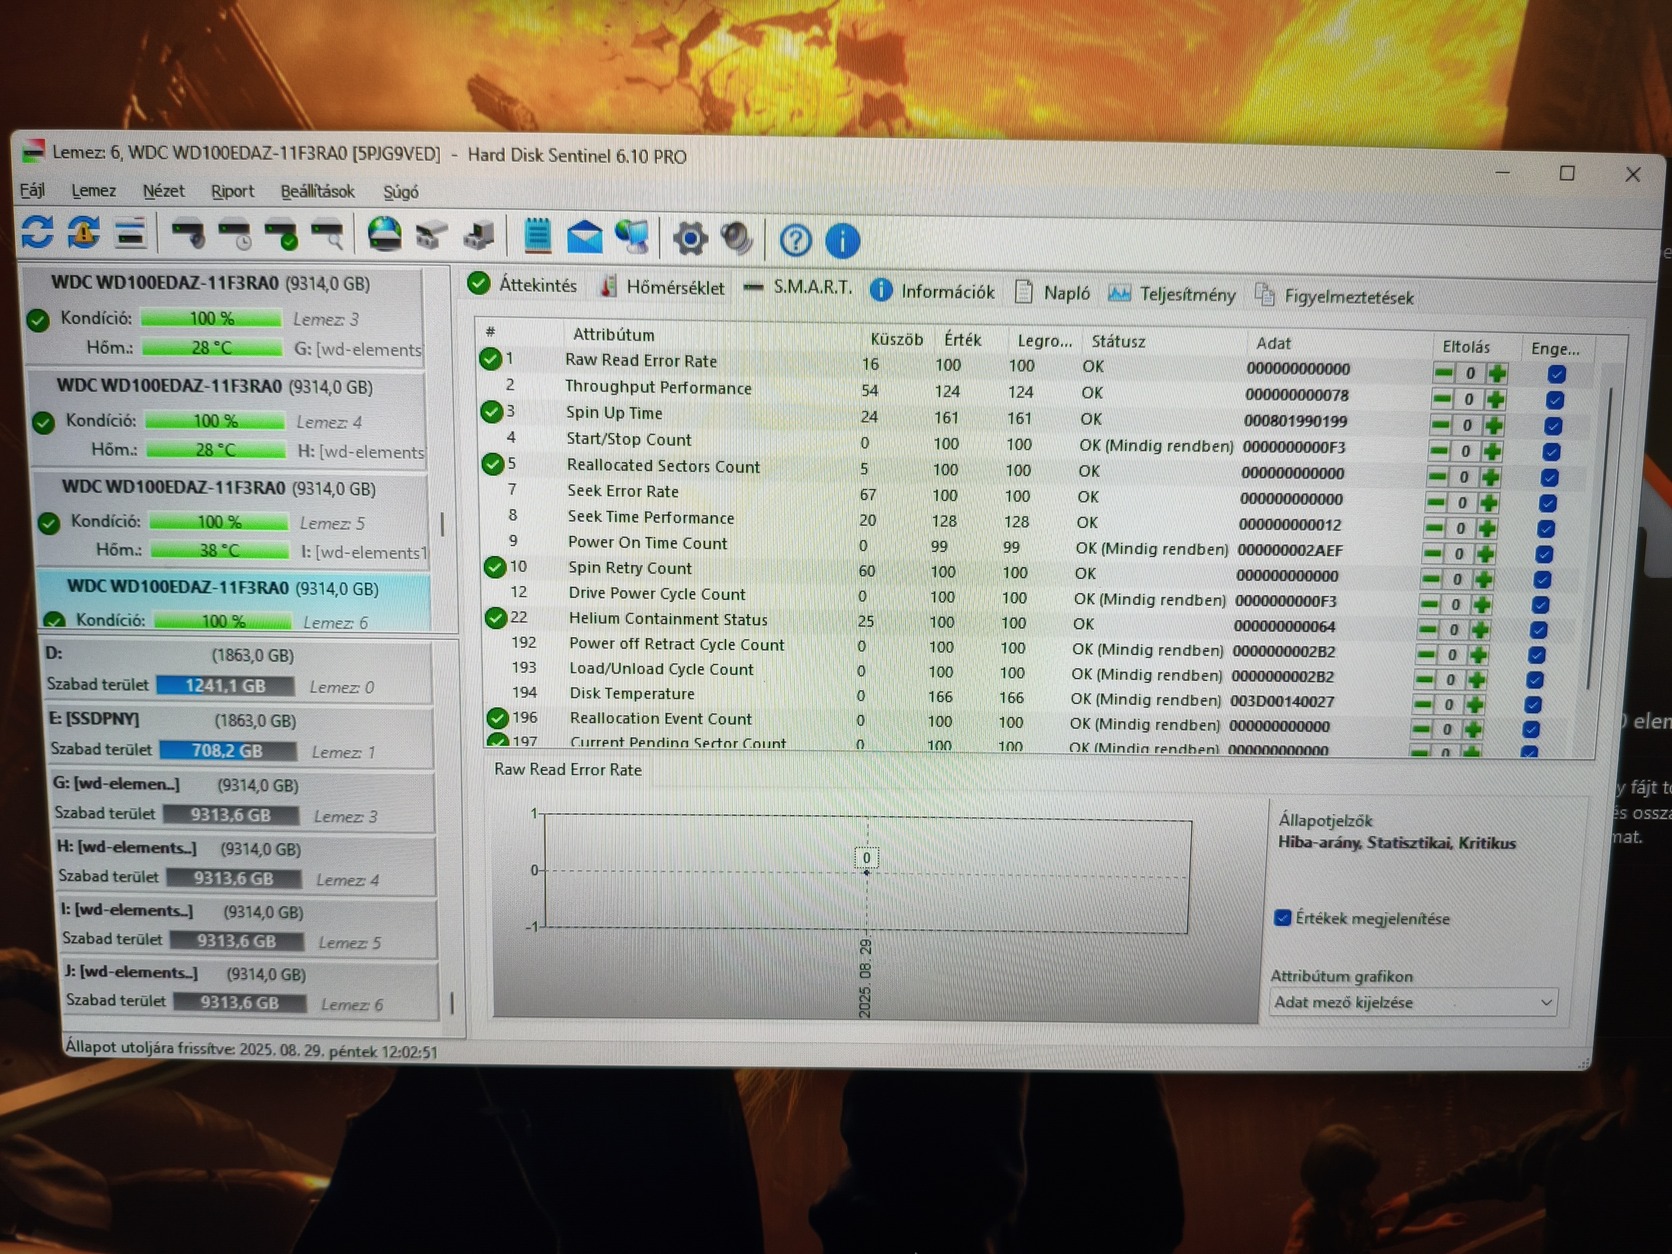Click the green minus in Start/Stop Count row
Viewport: 1672px width, 1254px height.
1439,451
